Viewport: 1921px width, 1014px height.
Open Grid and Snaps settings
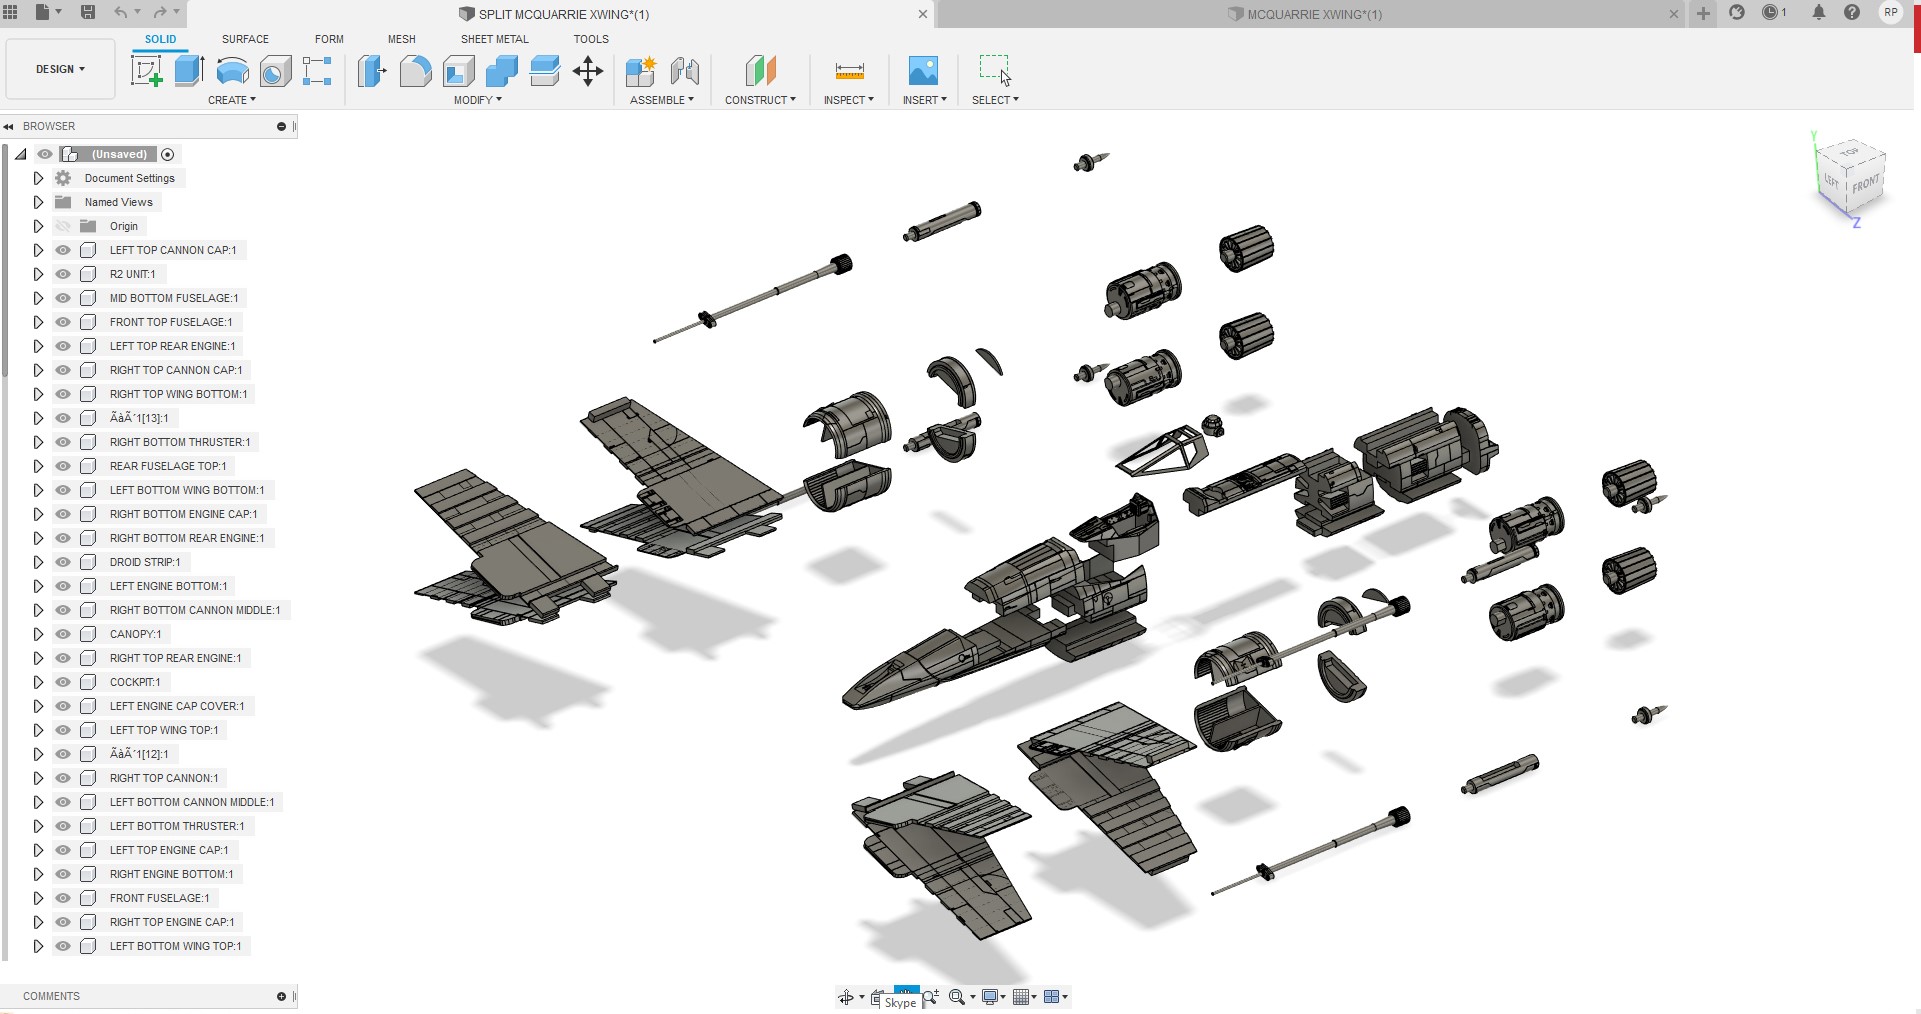tap(1020, 997)
